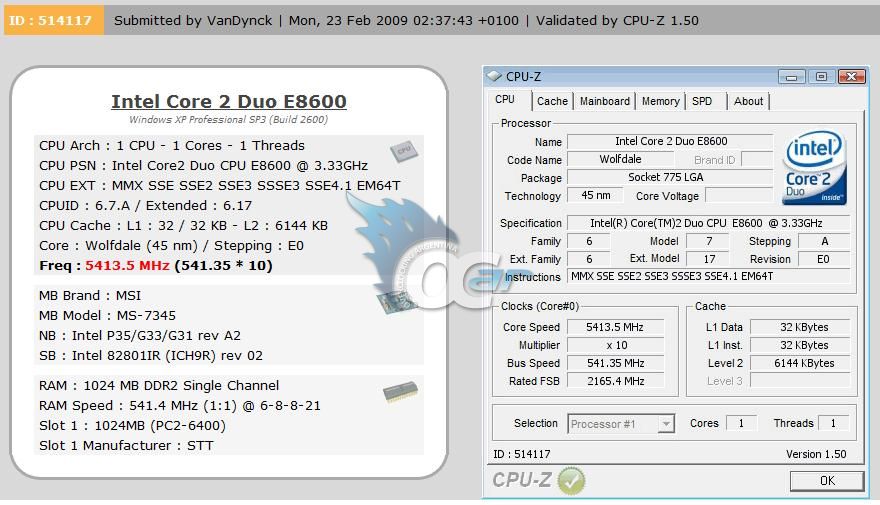Screen dimensions: 880x505
Task: Click the L1 Inst. value 32 KBytes
Action: [x=800, y=345]
